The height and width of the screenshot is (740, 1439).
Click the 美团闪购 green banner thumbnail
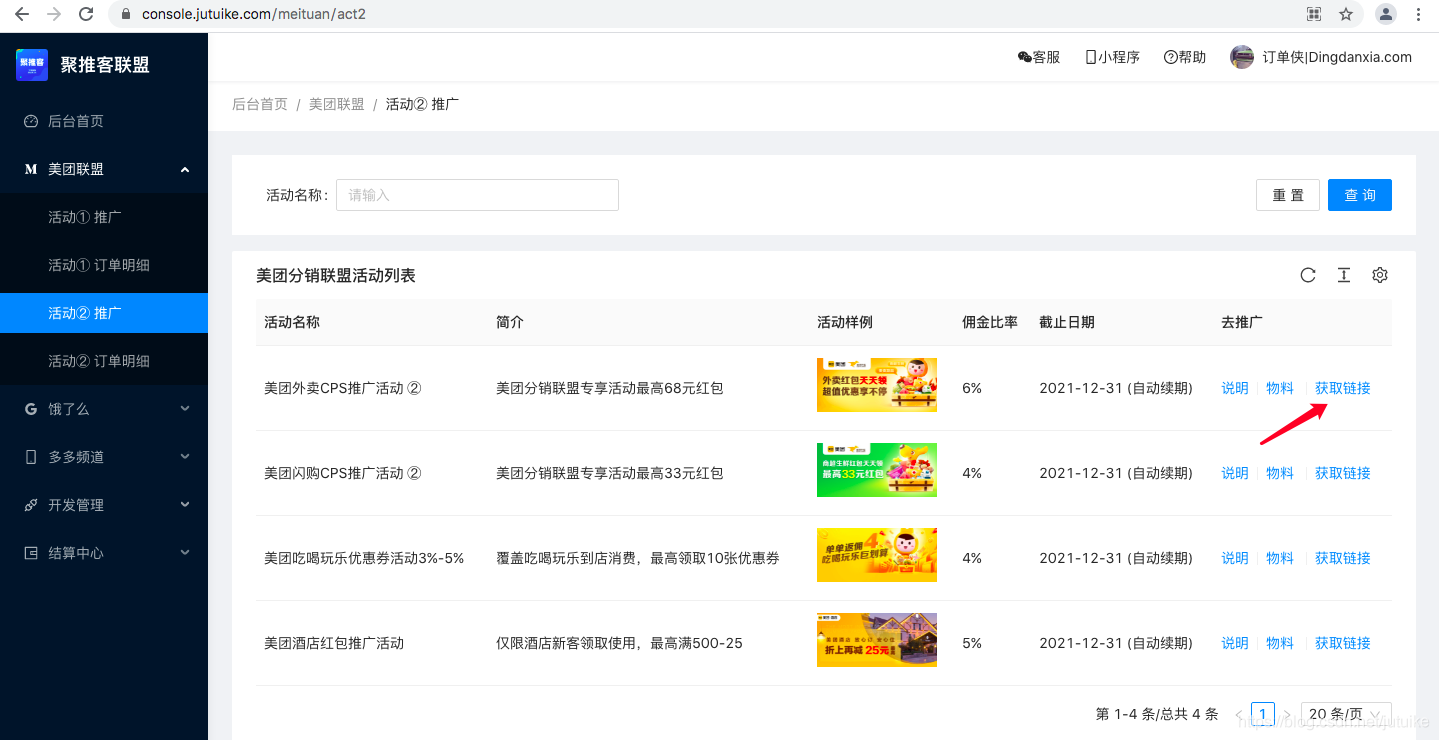[x=877, y=470]
